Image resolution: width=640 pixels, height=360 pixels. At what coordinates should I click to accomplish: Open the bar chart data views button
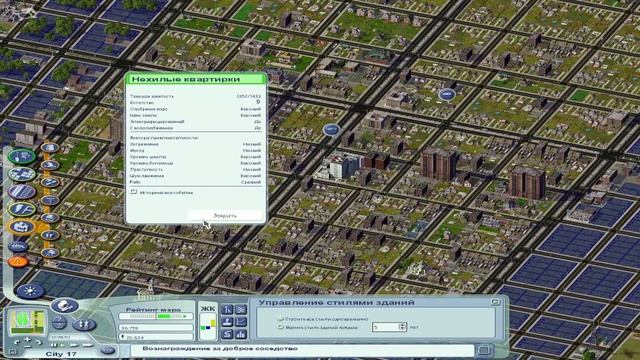tap(241, 335)
